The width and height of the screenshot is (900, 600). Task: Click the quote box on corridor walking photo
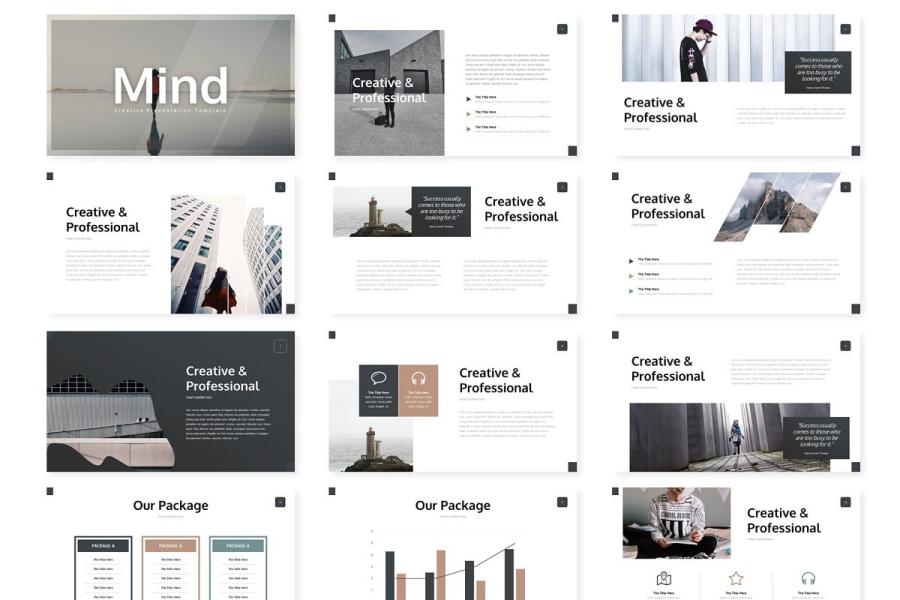point(815,437)
